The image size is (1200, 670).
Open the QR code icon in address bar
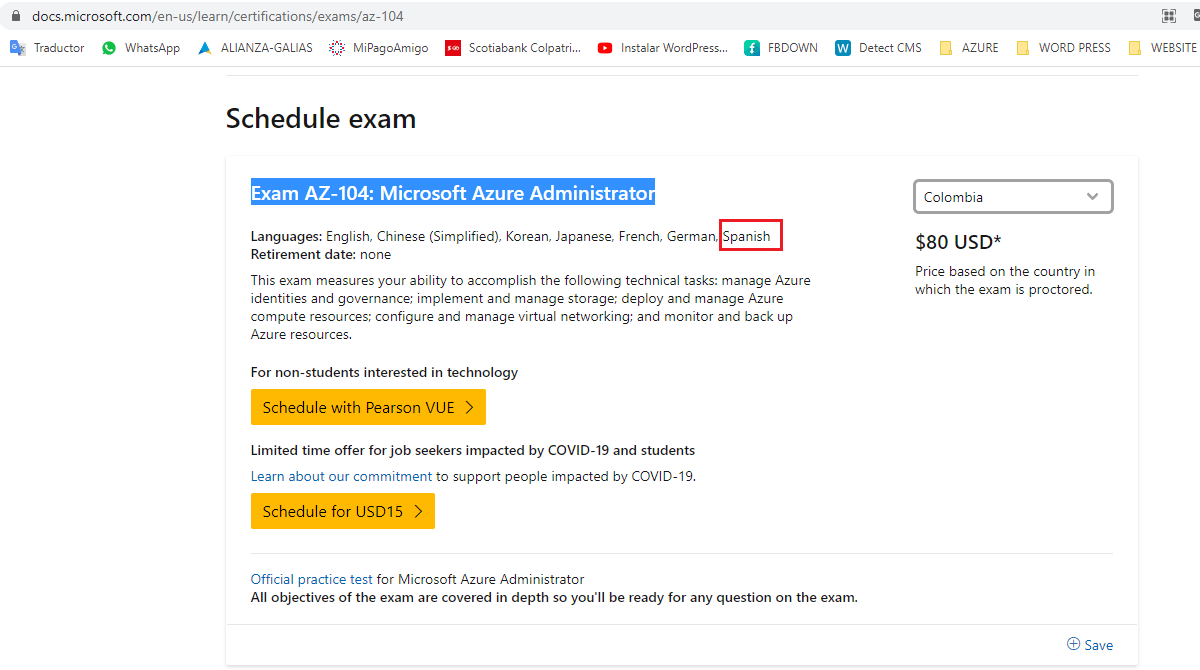pos(1168,16)
